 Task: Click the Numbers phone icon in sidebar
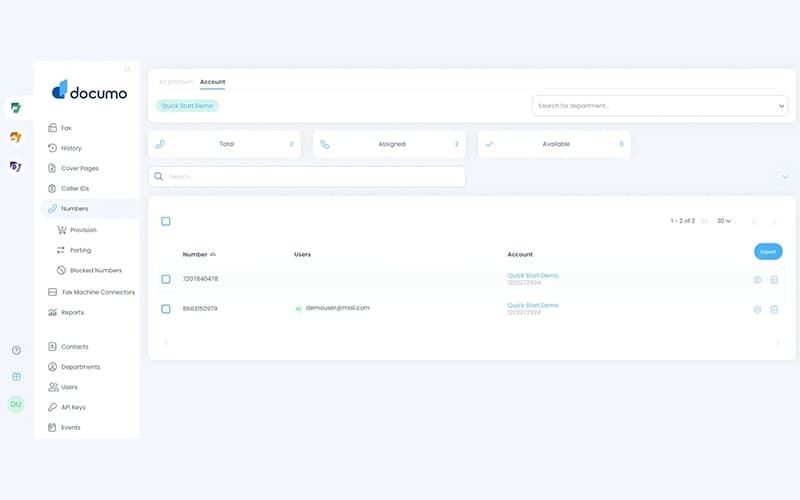52,208
